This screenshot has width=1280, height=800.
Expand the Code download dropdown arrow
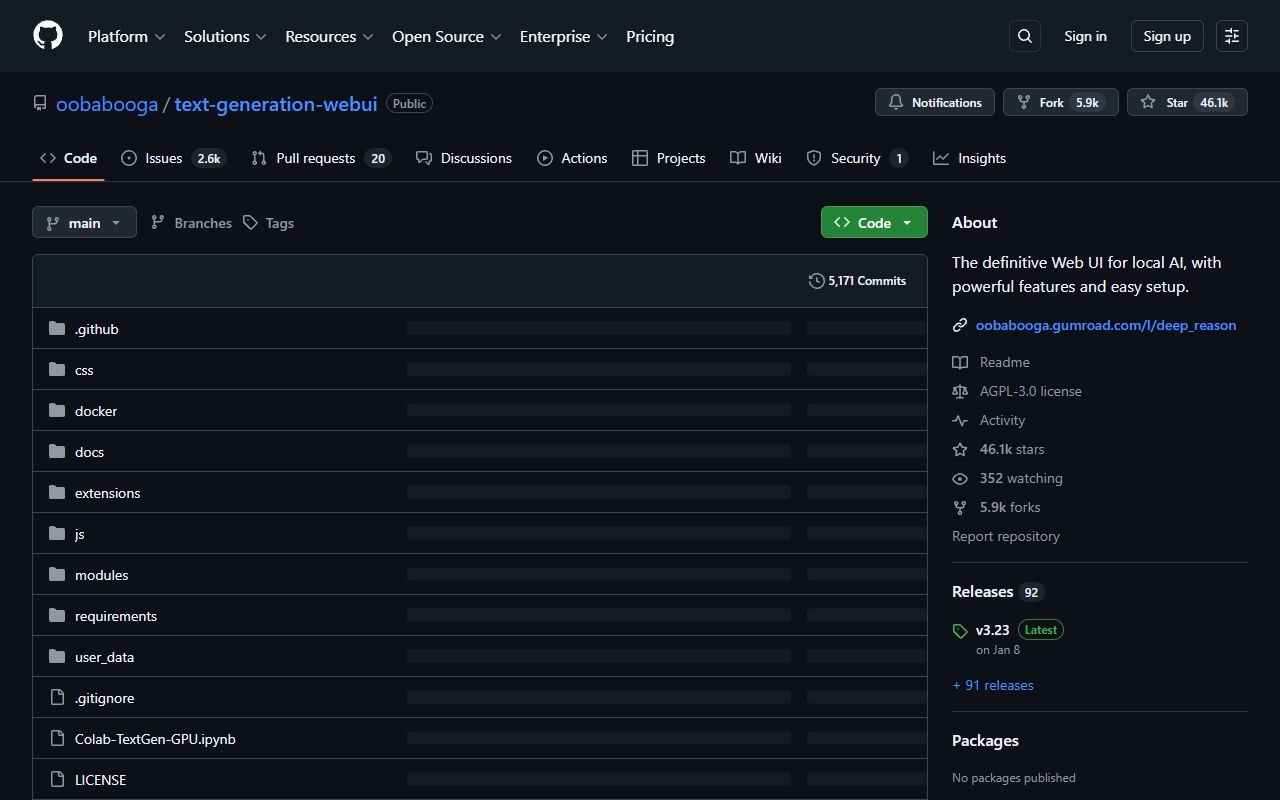(x=905, y=222)
